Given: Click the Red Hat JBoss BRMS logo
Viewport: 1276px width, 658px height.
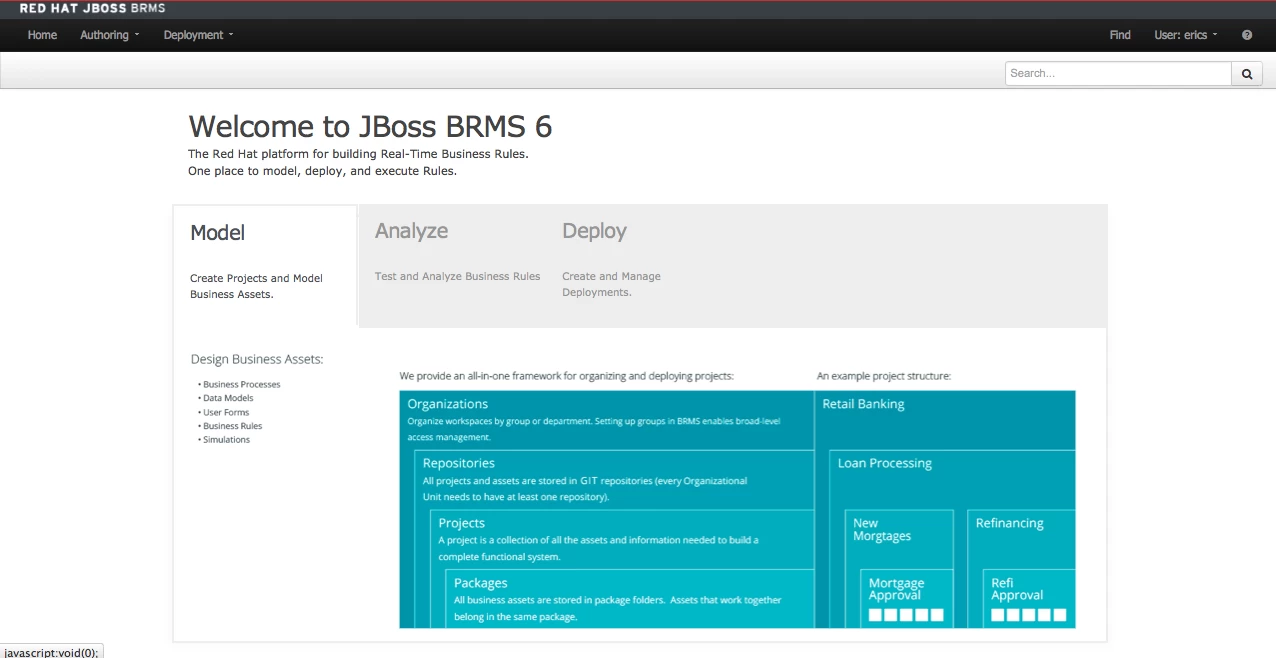Looking at the screenshot, I should coord(92,8).
